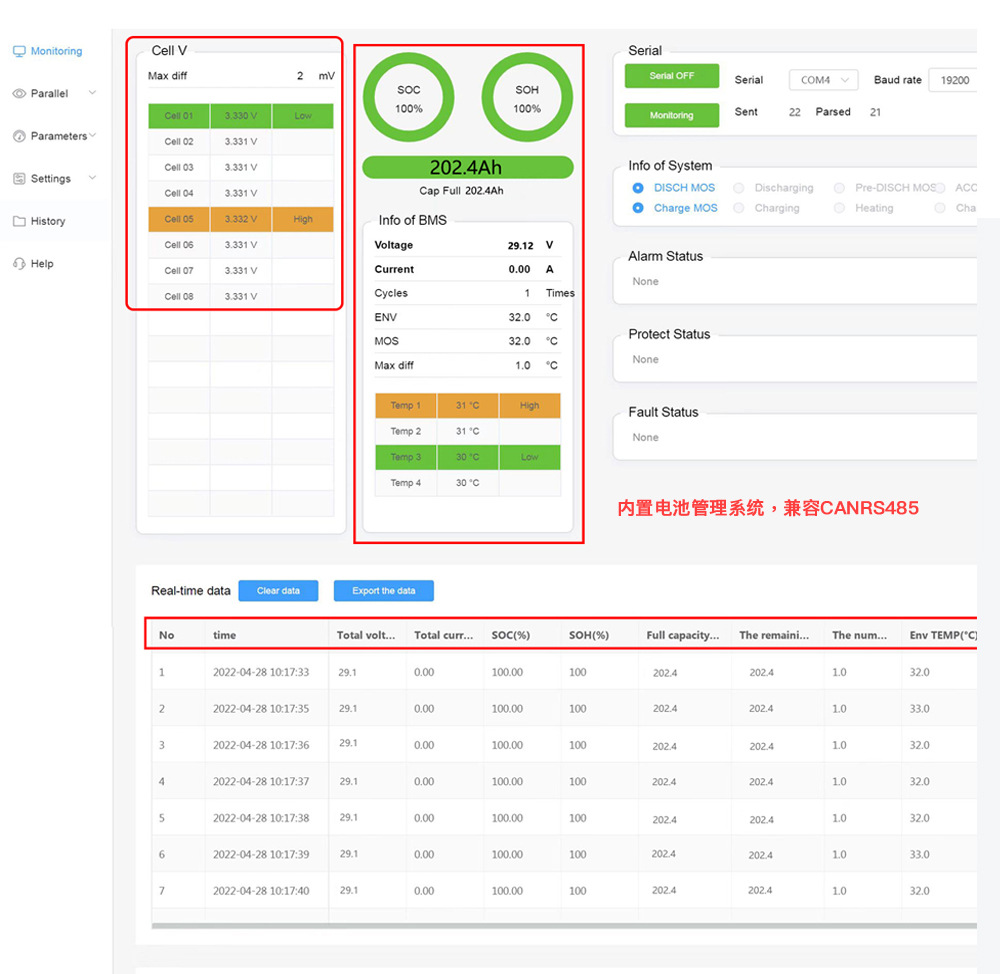
Task: Click the green Monitoring button
Action: click(672, 115)
